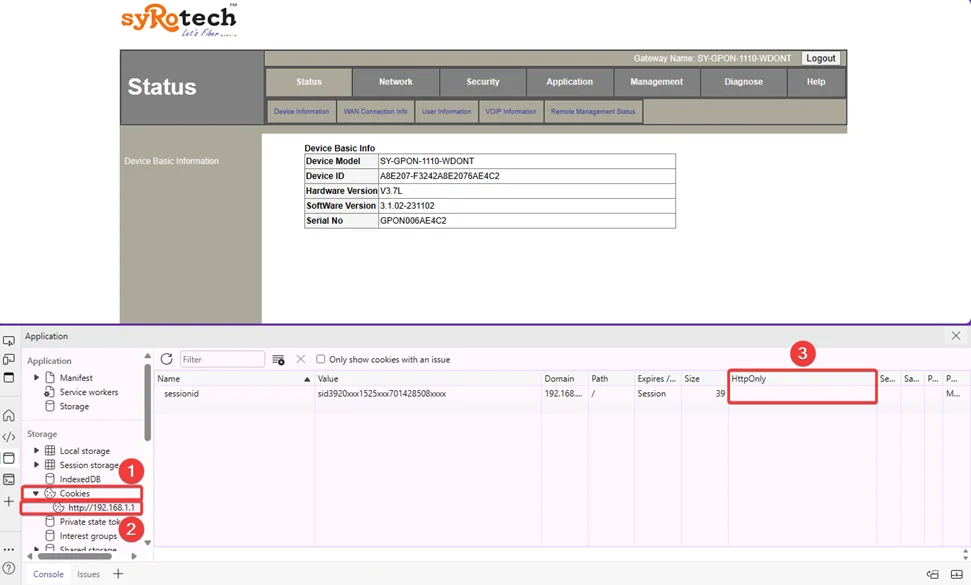Open the three-dot customize DevTools menu
The image size is (971, 585).
(x=9, y=550)
